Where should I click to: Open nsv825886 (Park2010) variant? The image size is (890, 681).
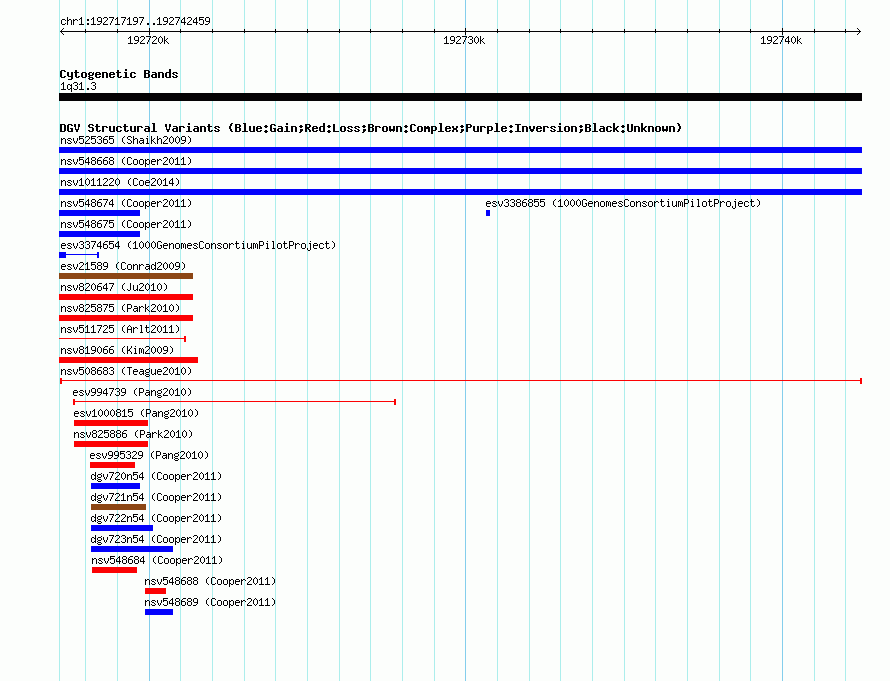(133, 434)
